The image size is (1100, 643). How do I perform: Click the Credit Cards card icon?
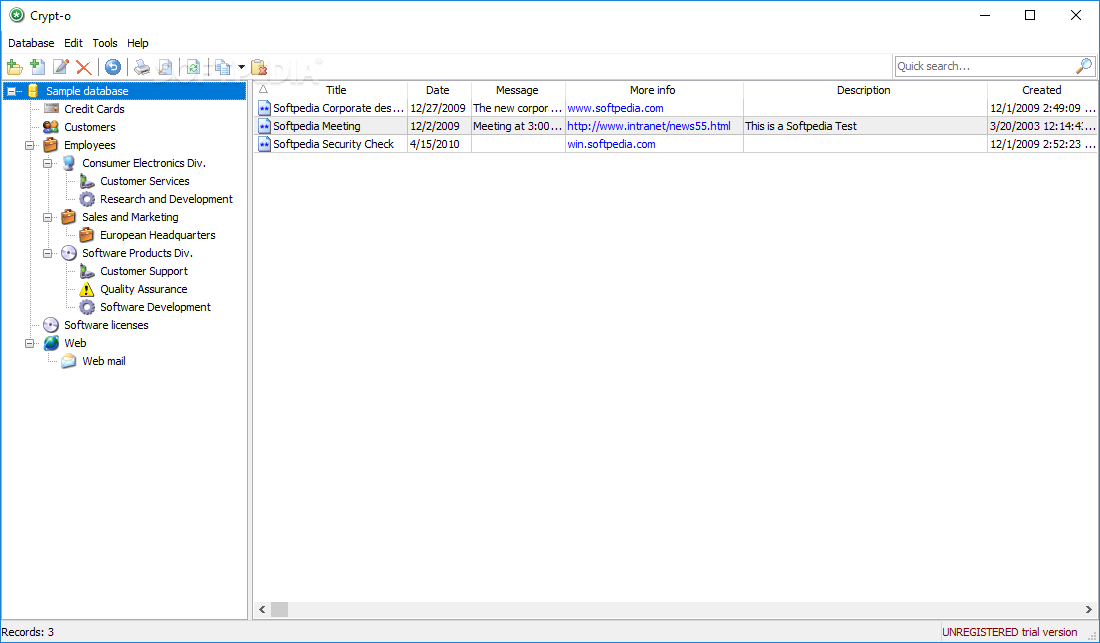point(51,109)
